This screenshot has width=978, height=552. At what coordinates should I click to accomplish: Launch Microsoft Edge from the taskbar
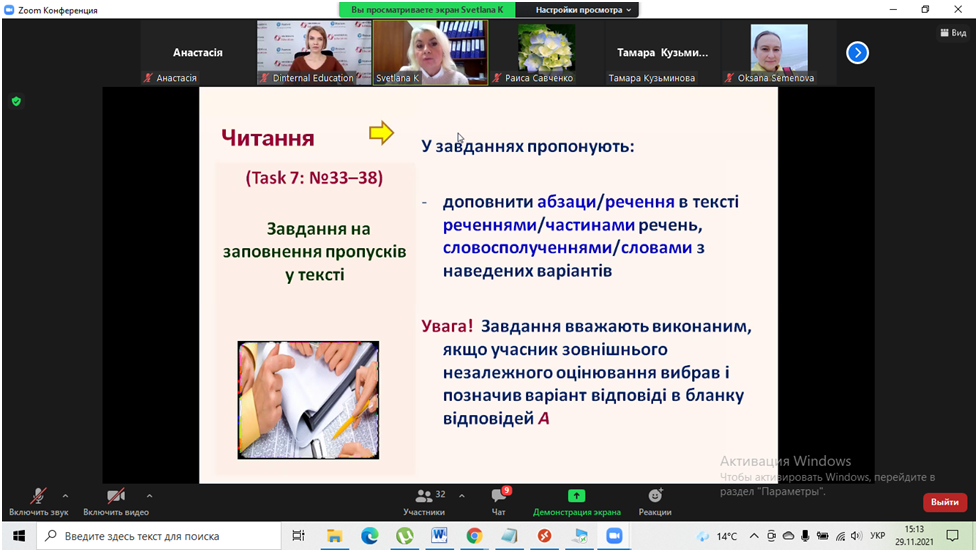369,536
